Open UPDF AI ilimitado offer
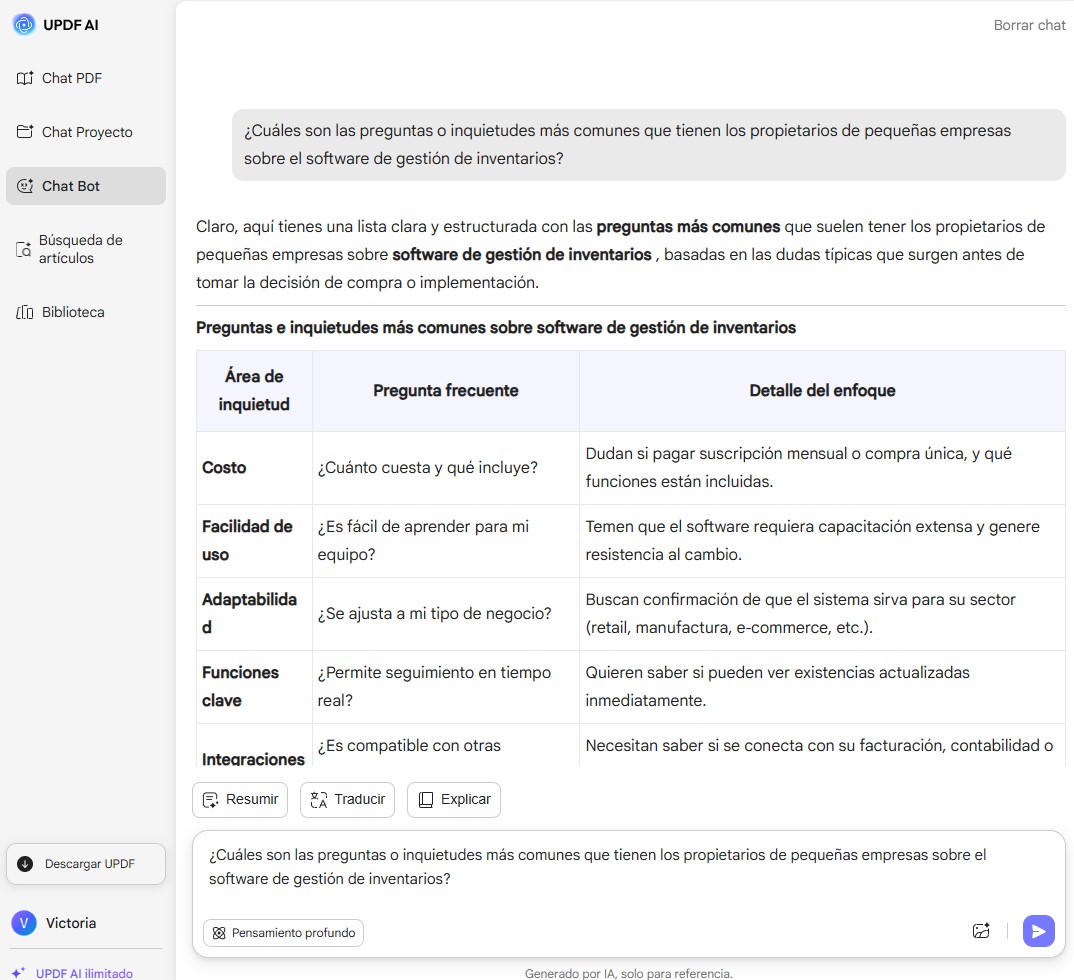 coord(73,972)
